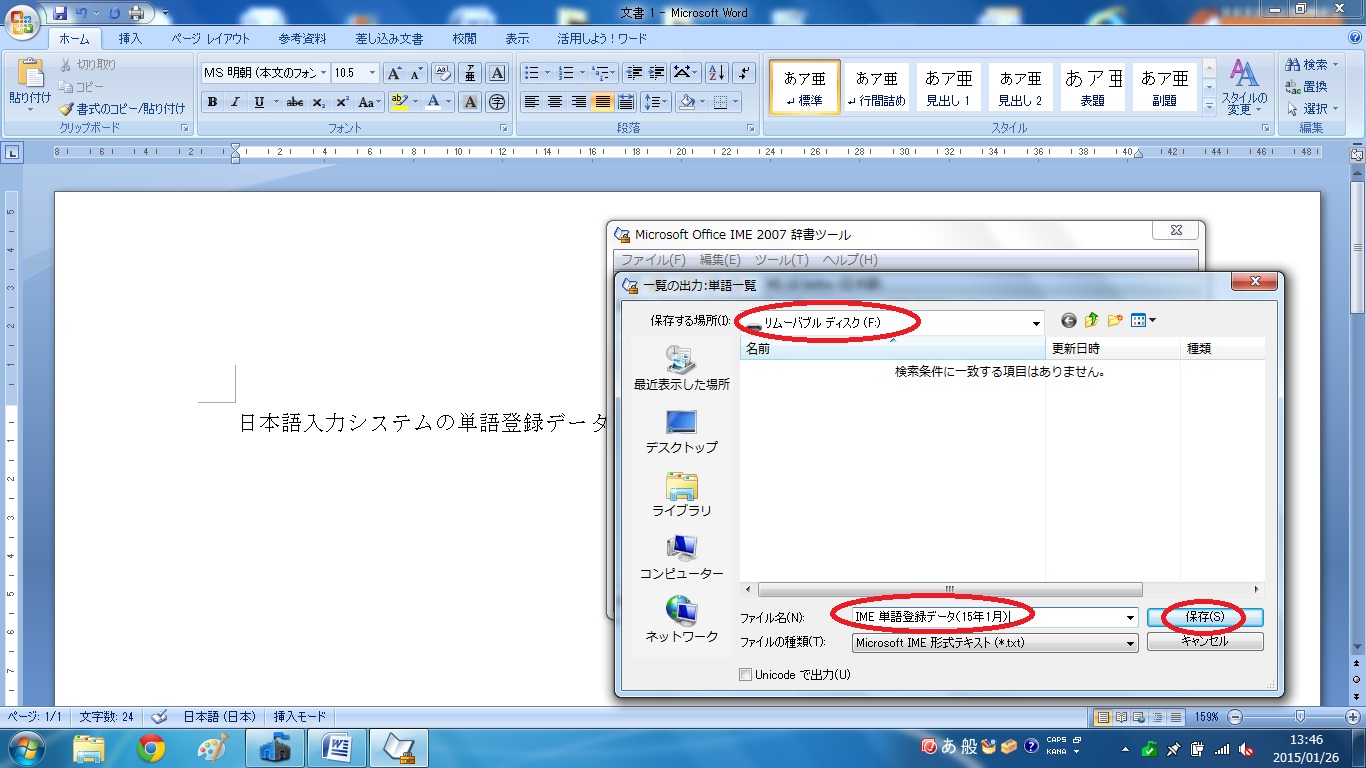This screenshot has width=1366, height=768.
Task: Open the font name dropdown
Action: pyautogui.click(x=323, y=73)
